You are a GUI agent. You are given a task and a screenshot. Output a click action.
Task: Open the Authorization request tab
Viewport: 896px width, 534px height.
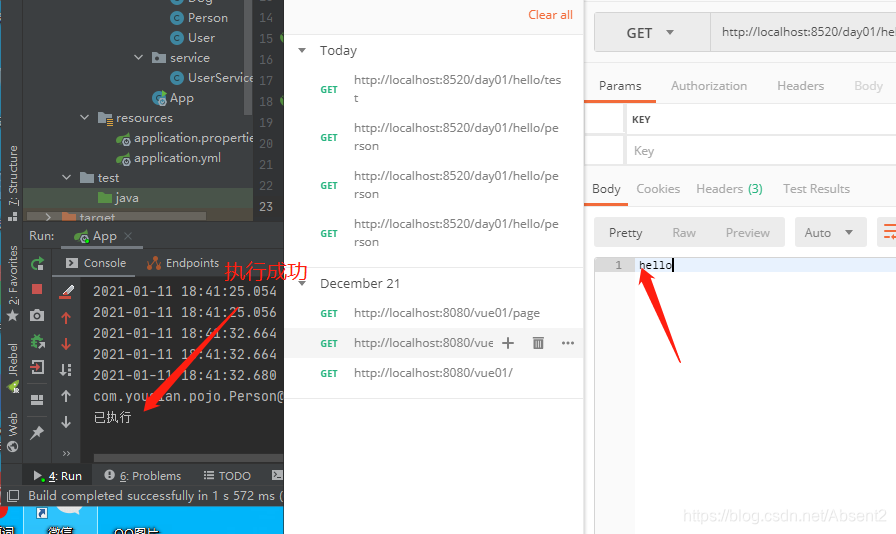click(709, 86)
